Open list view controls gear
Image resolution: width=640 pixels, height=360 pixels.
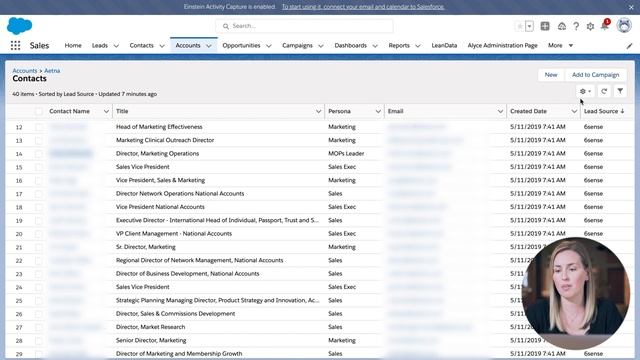click(x=585, y=91)
